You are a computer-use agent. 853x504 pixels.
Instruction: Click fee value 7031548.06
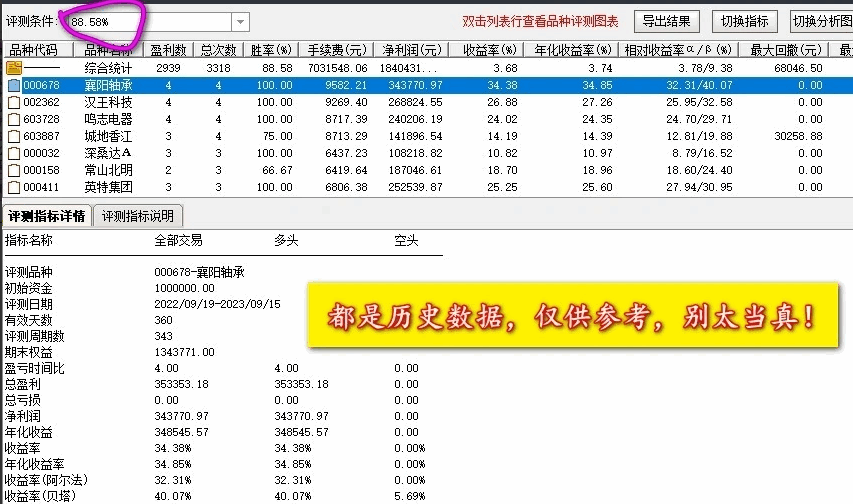[x=337, y=68]
